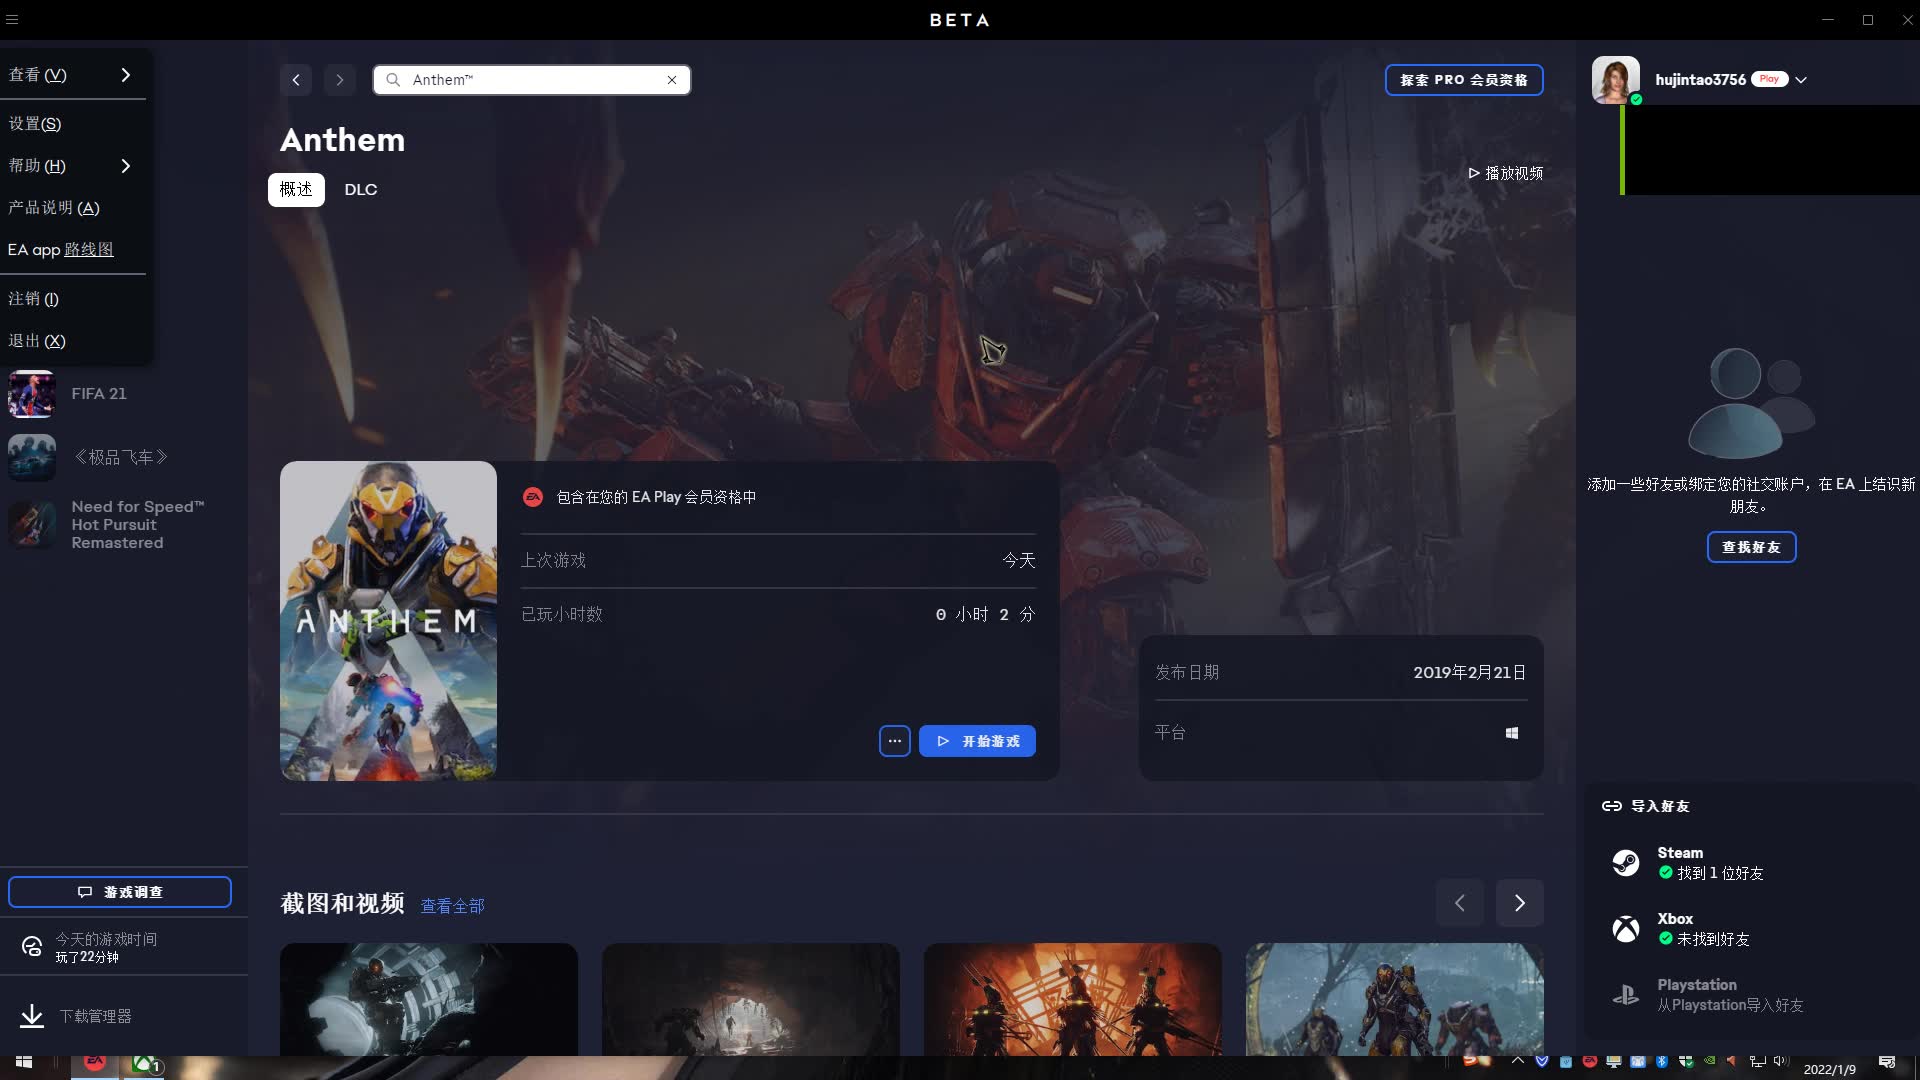Show next screenshots with right carousel arrow

point(1520,903)
